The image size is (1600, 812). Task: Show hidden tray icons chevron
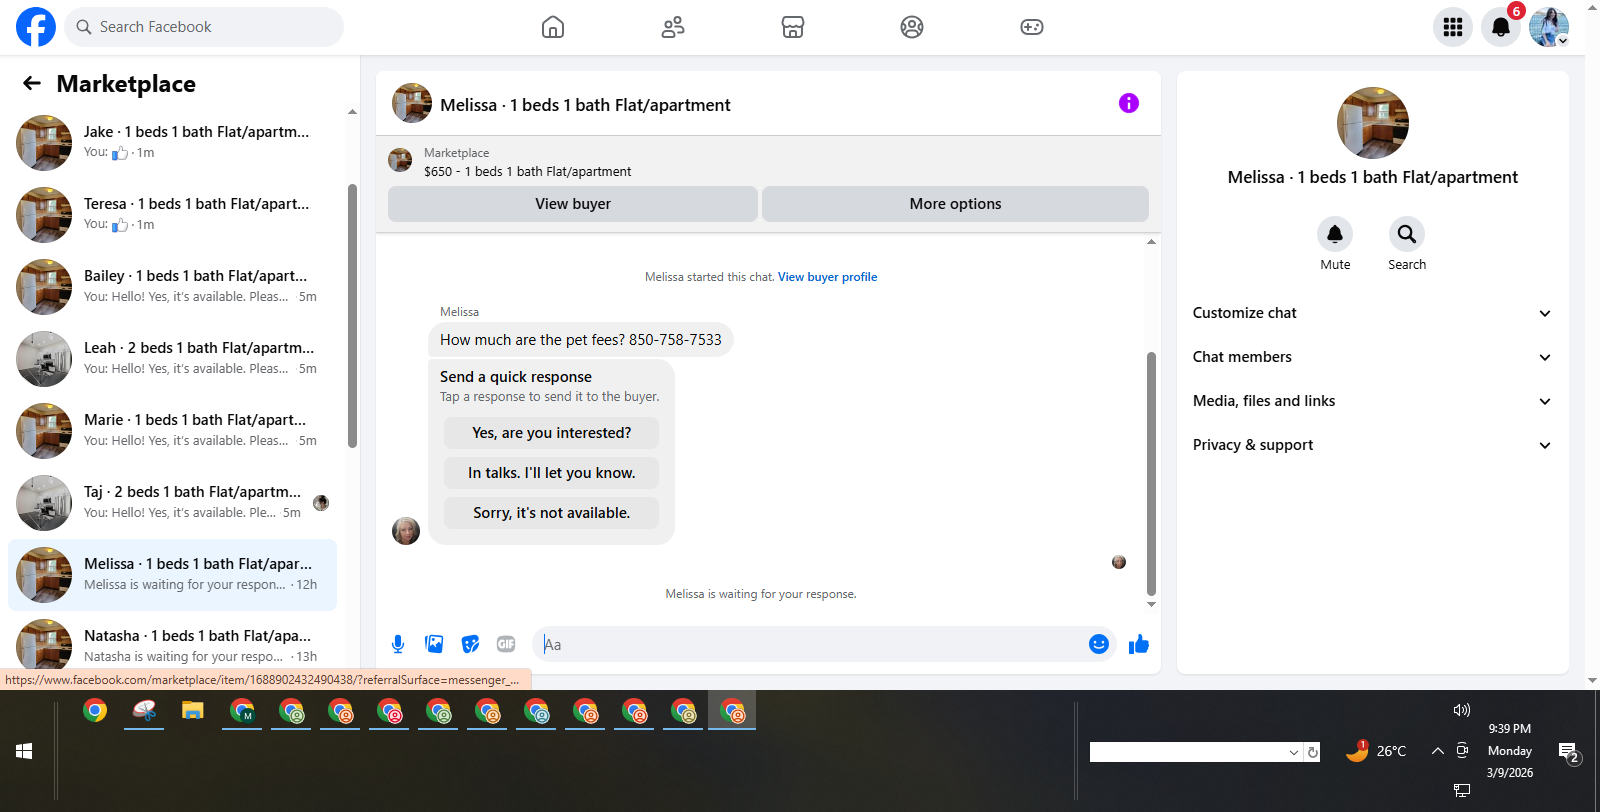[x=1438, y=751]
